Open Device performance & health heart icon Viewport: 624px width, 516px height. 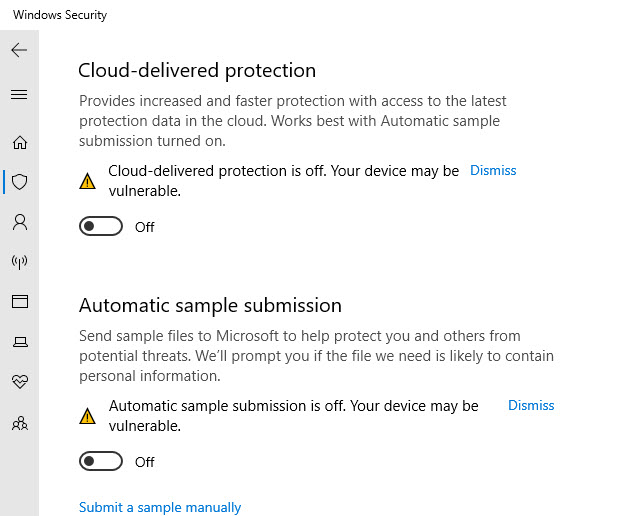(x=19, y=382)
